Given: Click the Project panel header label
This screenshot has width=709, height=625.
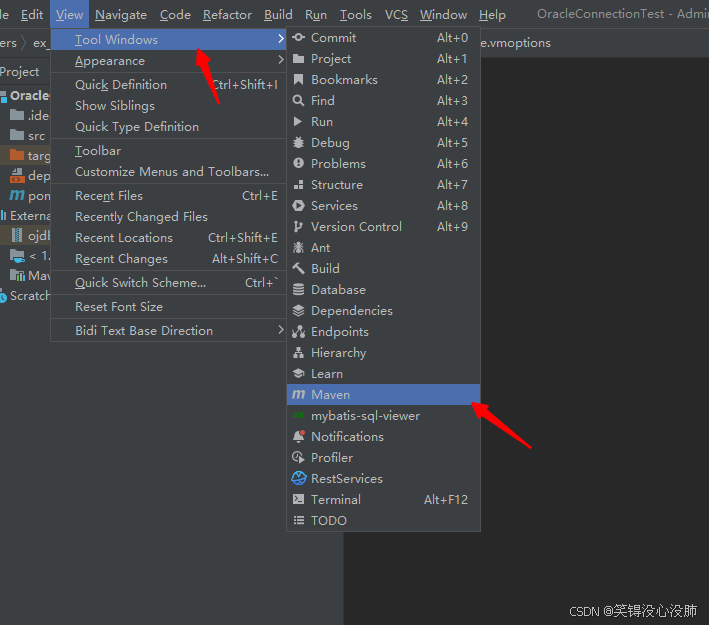Looking at the screenshot, I should [19, 72].
